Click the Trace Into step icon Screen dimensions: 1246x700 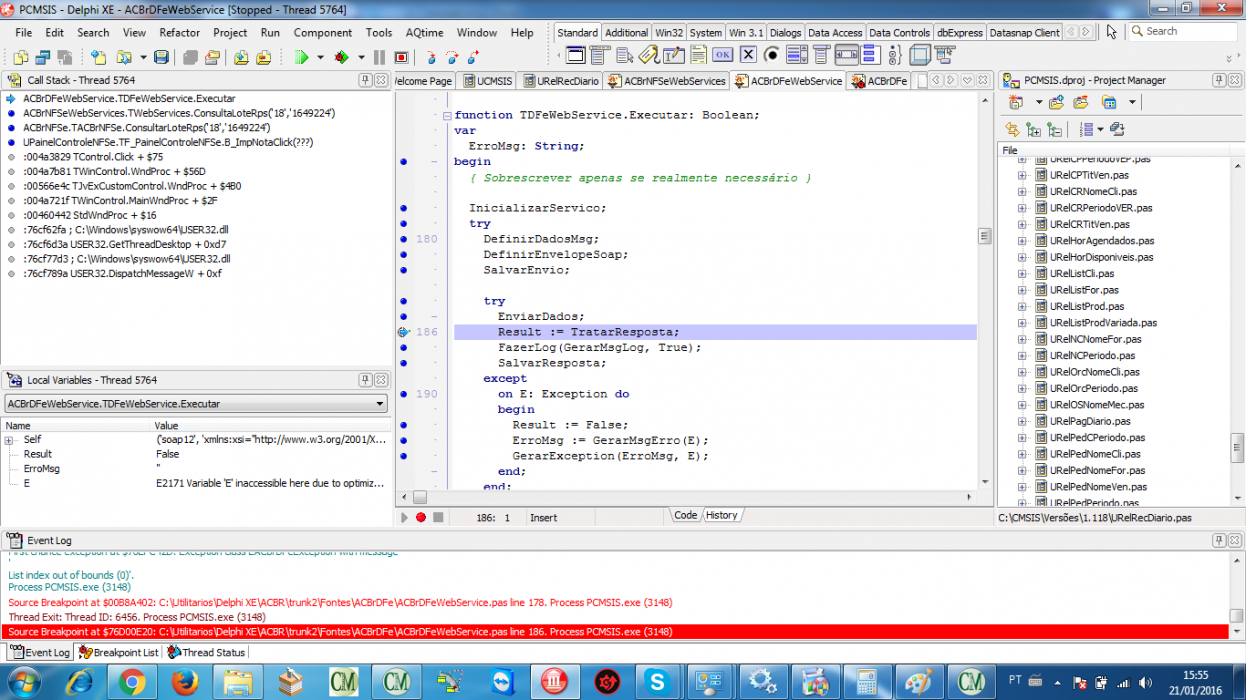pos(431,57)
